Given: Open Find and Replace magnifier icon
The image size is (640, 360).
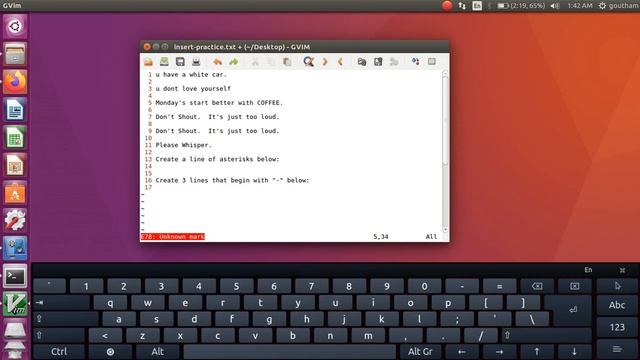Looking at the screenshot, I should [309, 62].
